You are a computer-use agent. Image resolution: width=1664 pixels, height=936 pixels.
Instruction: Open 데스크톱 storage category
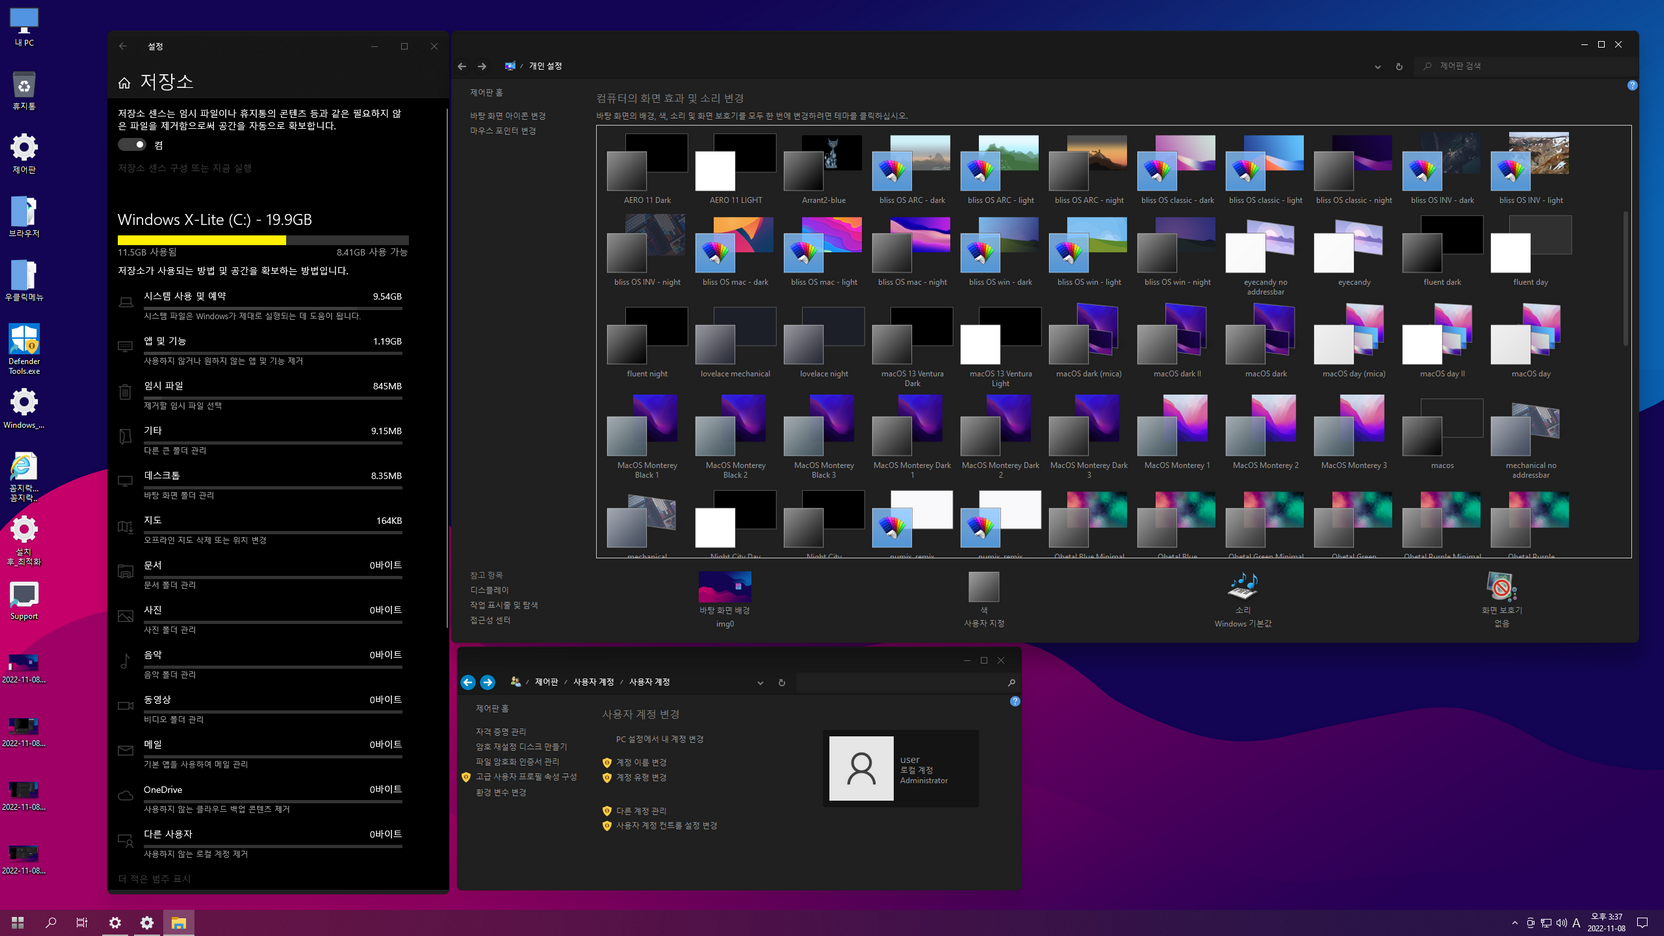click(261, 485)
